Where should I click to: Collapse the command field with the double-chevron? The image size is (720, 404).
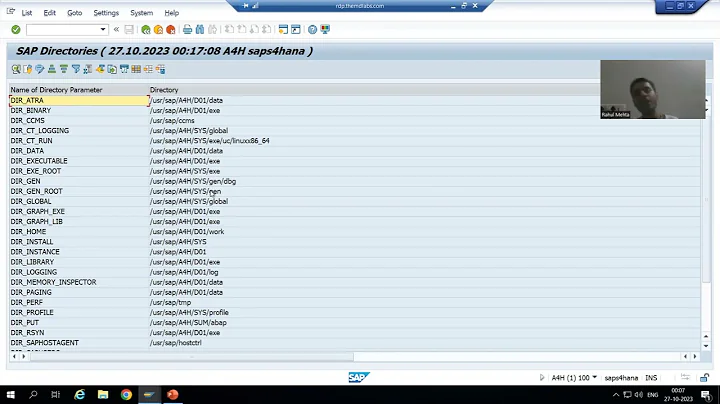coord(116,29)
